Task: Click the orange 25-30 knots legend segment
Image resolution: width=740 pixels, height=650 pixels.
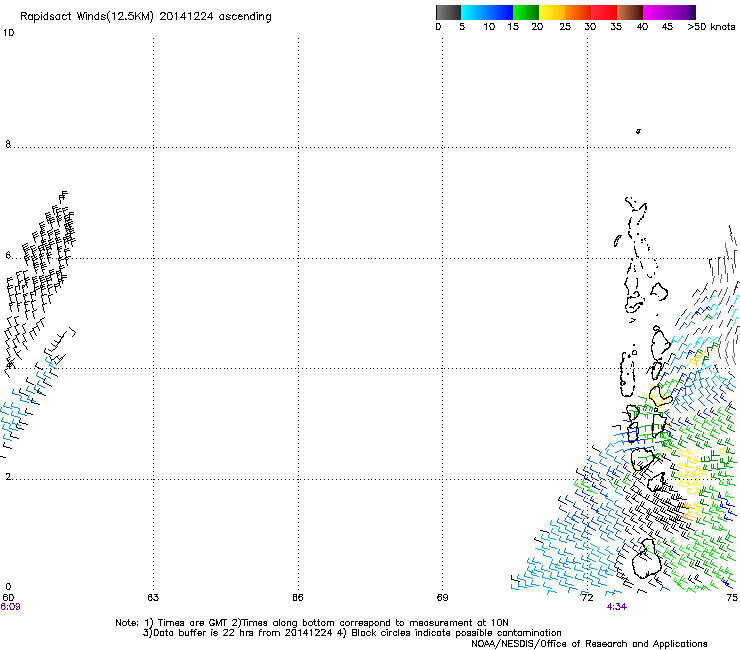Action: (578, 12)
